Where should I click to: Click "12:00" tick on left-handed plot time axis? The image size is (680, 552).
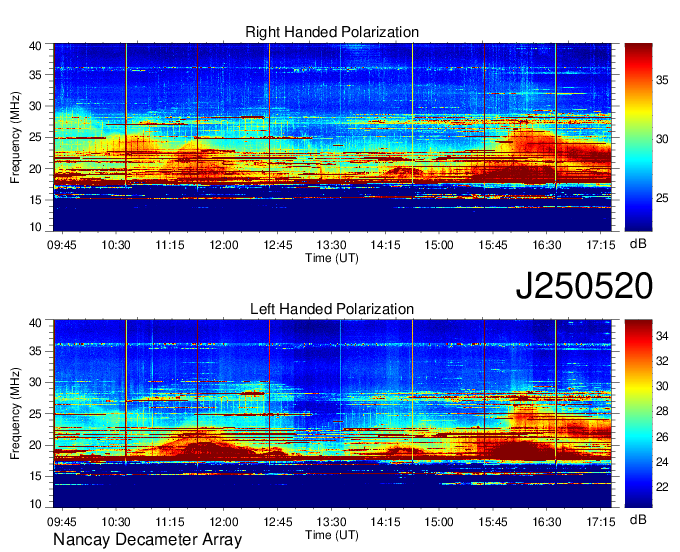tap(224, 522)
